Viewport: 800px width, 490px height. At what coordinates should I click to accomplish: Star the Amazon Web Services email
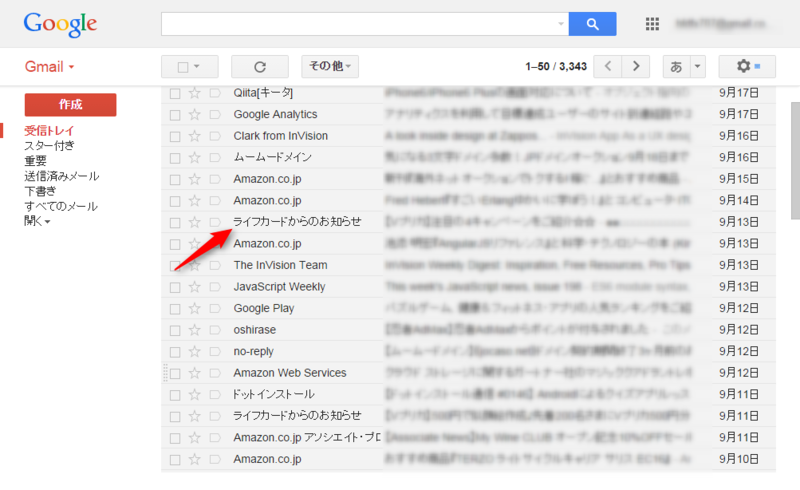[194, 373]
